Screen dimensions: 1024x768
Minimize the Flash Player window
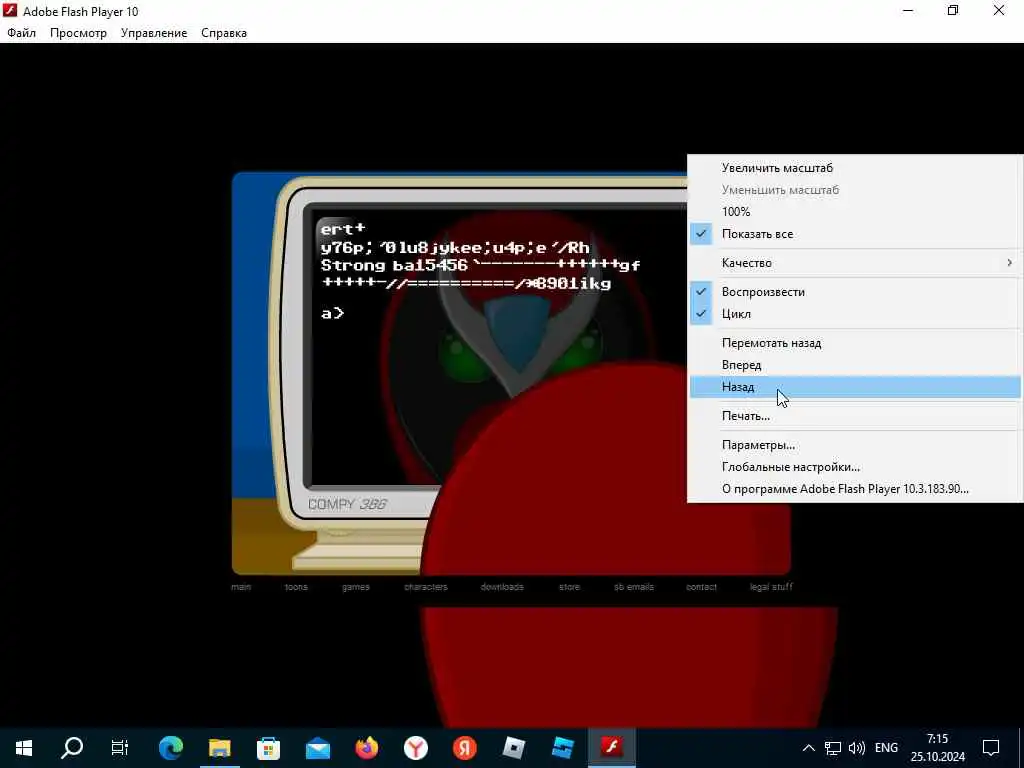pyautogui.click(x=908, y=10)
